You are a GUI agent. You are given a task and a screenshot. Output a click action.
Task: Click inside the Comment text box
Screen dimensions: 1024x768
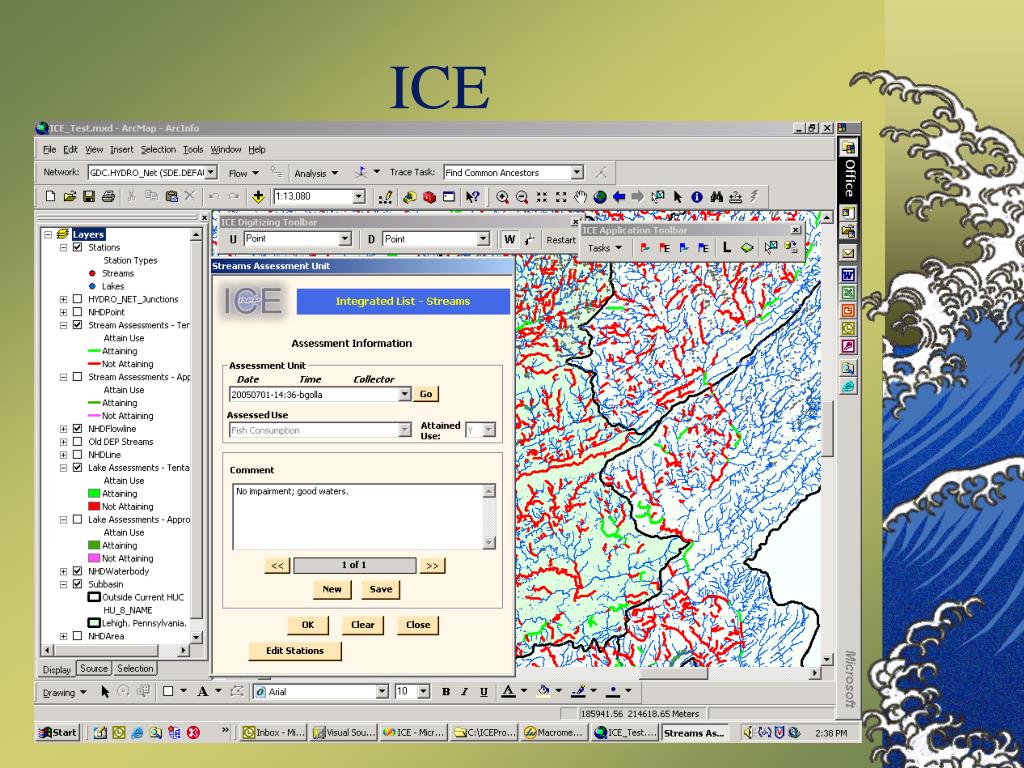358,517
